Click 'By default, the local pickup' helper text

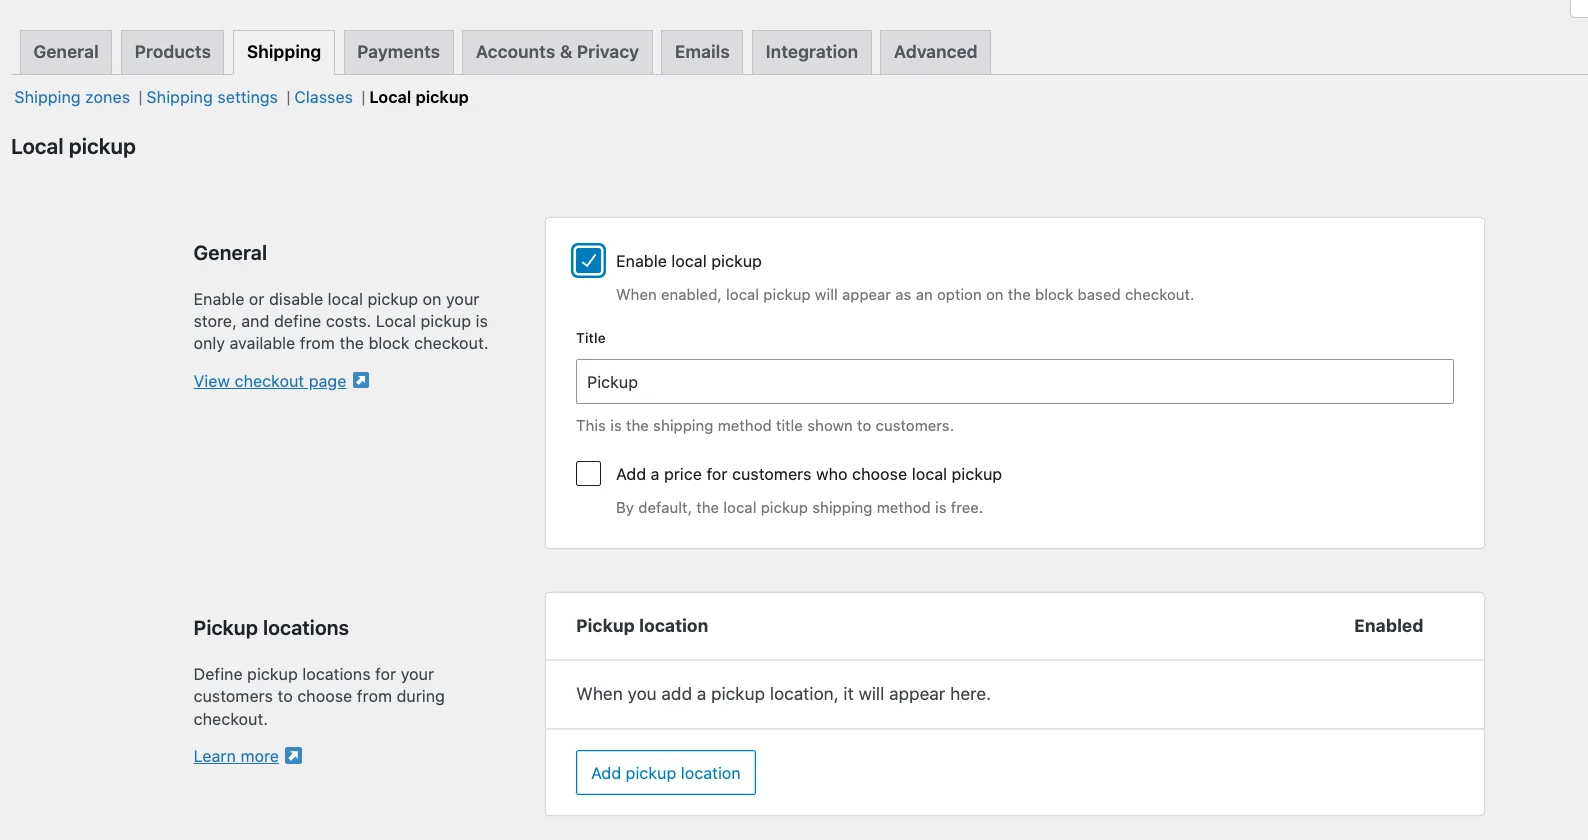click(799, 508)
